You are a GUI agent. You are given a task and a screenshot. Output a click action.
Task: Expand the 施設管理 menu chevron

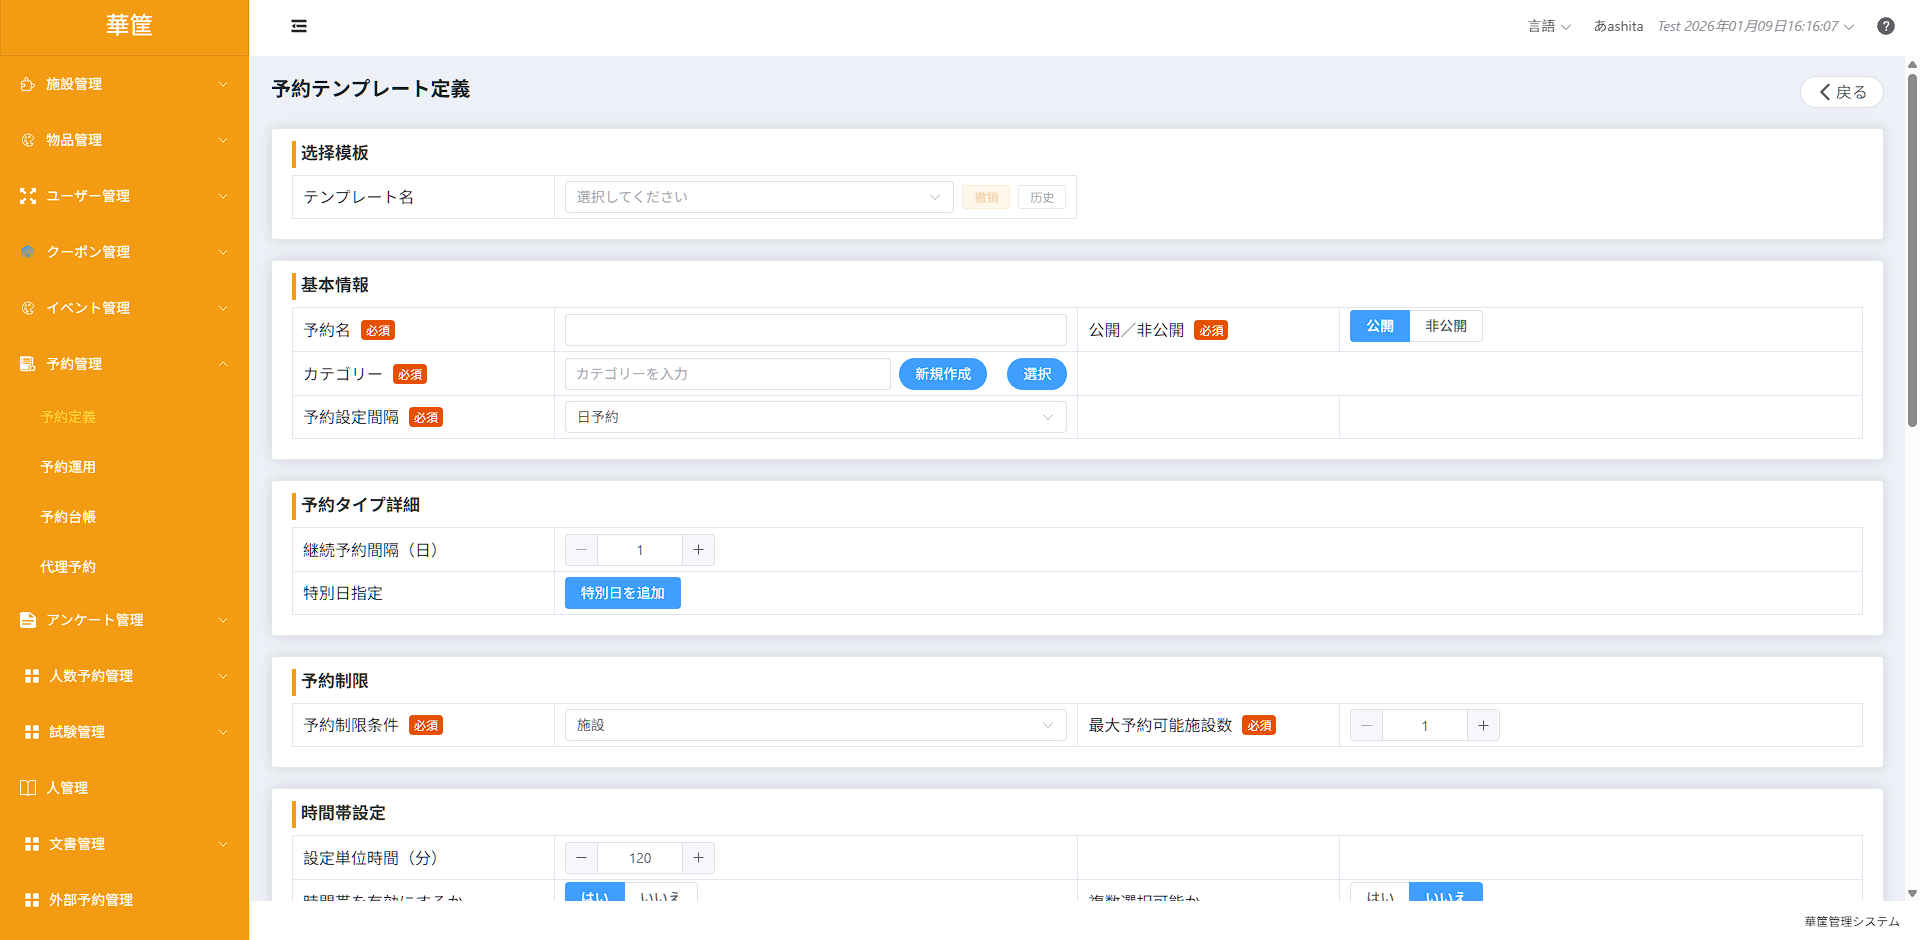coord(223,84)
